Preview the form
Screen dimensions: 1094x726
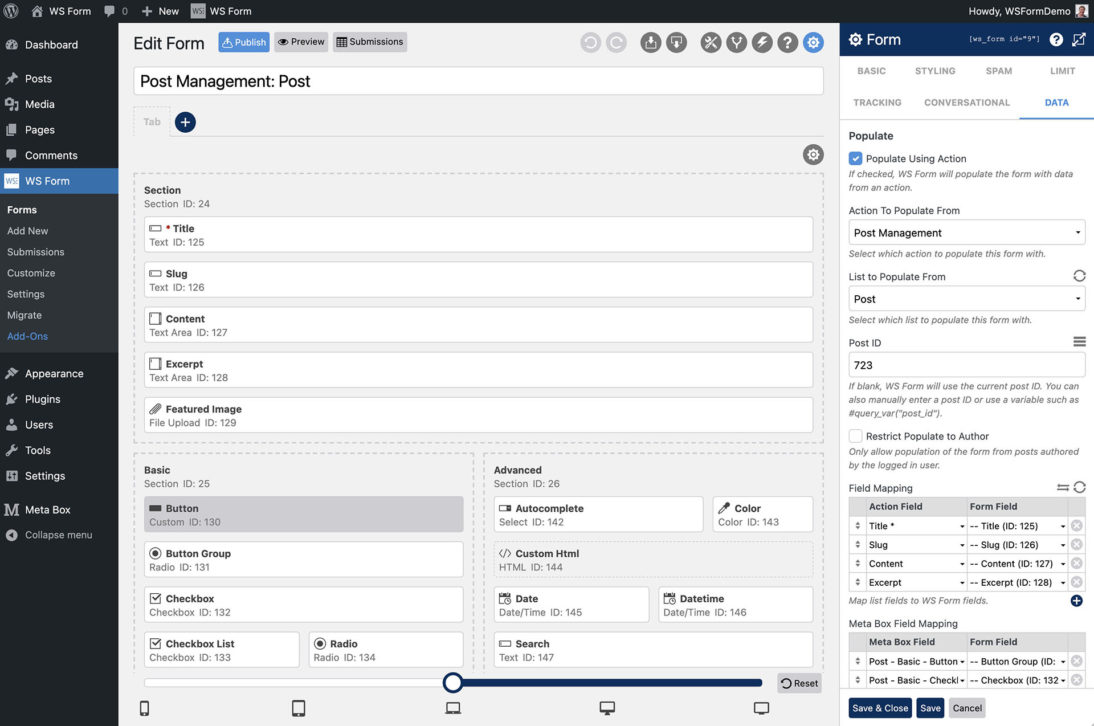click(x=301, y=42)
